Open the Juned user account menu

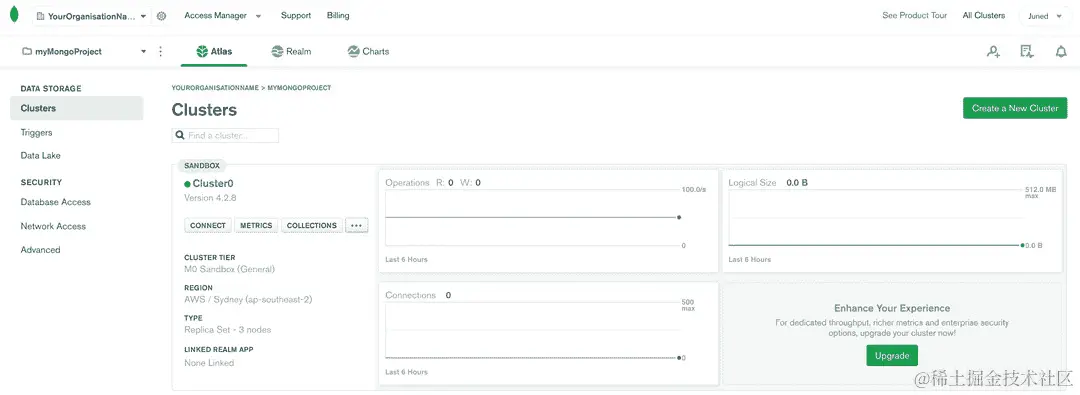(x=1044, y=16)
